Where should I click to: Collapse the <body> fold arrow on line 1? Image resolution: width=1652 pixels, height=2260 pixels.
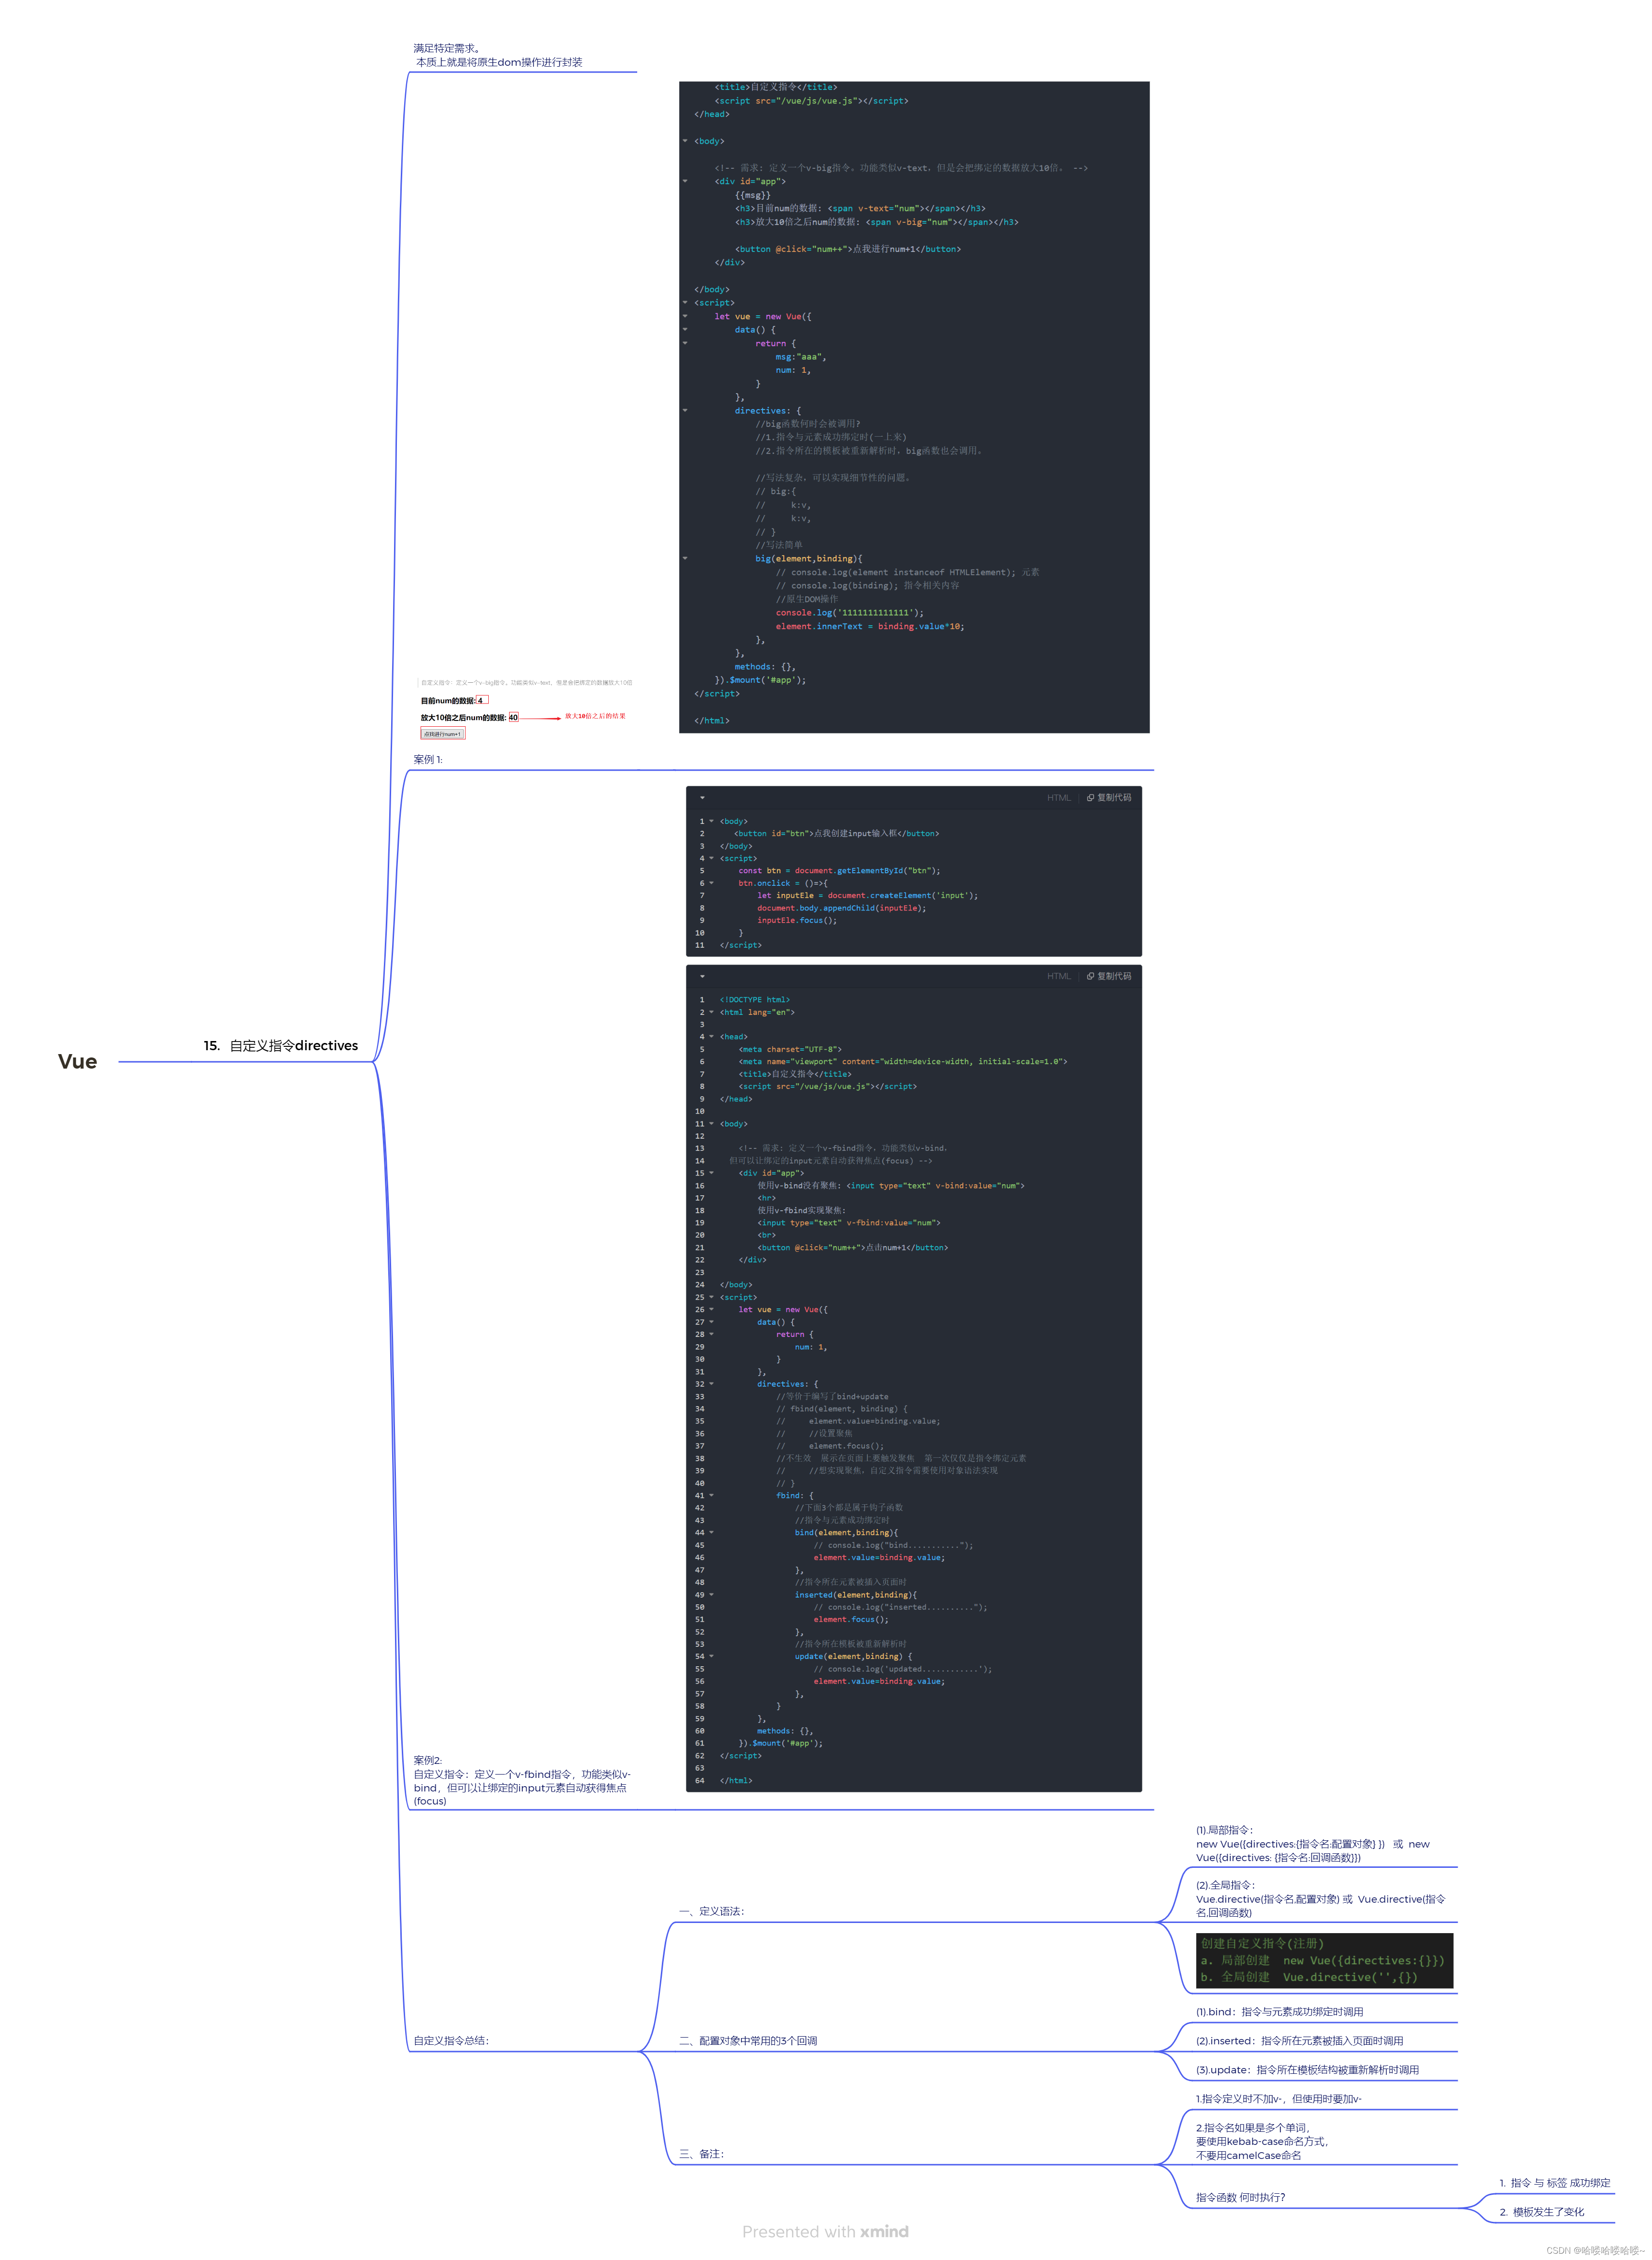[711, 821]
